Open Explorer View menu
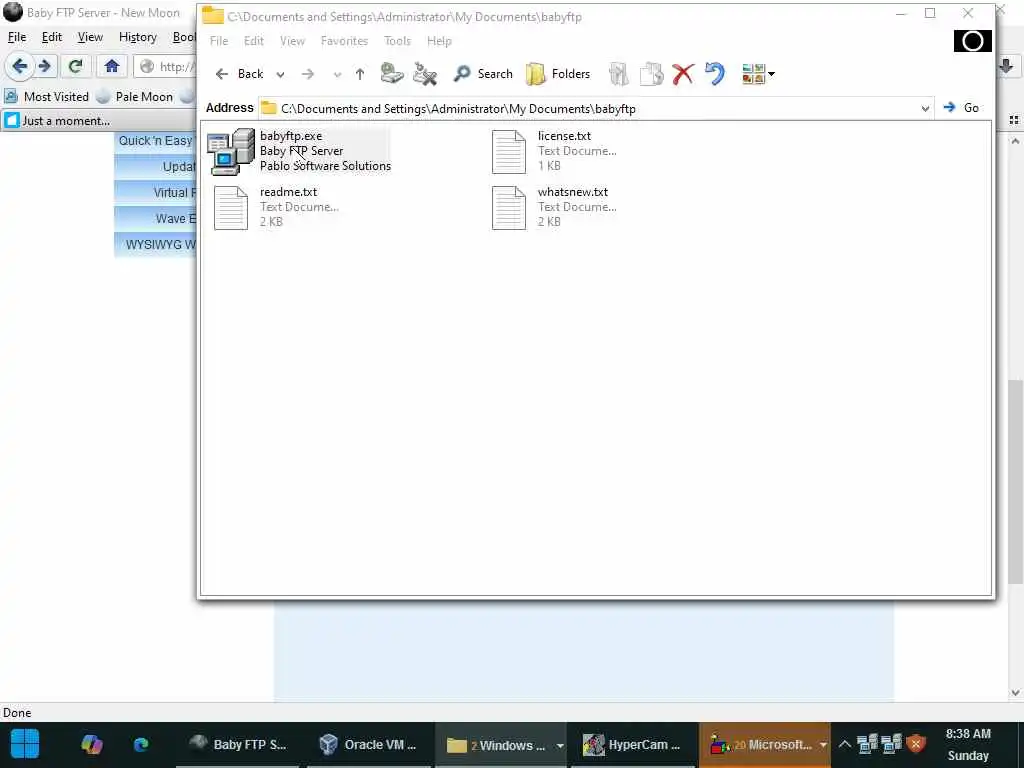The image size is (1024, 768). [292, 40]
